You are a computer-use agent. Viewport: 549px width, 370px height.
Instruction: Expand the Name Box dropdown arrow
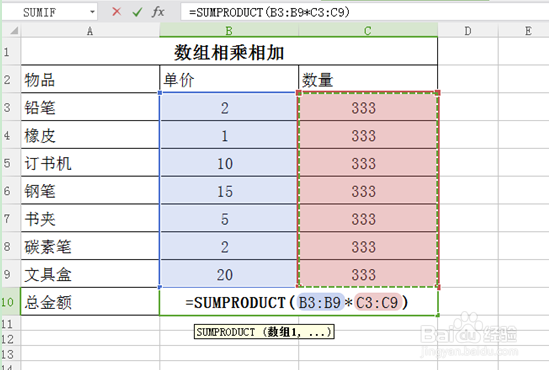click(92, 12)
